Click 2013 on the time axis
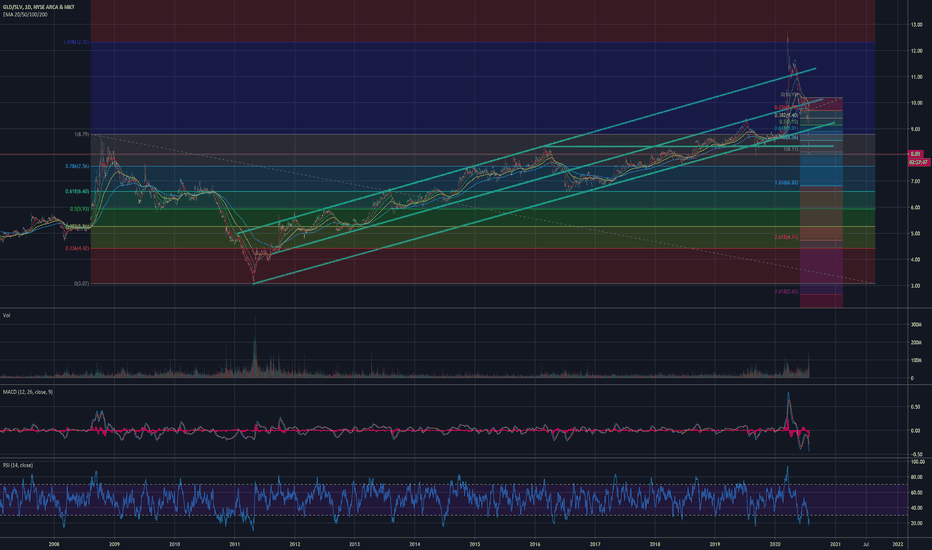The height and width of the screenshot is (550, 932). click(x=354, y=544)
